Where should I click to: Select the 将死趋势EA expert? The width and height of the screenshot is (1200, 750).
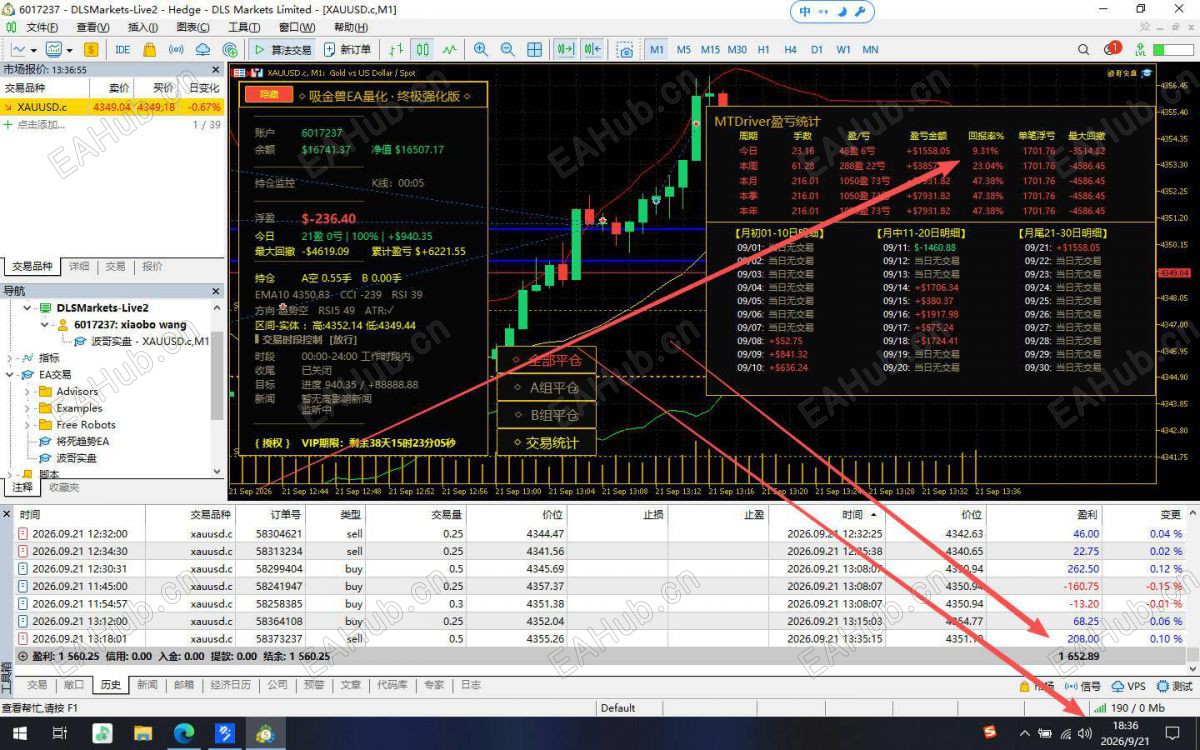(x=82, y=441)
